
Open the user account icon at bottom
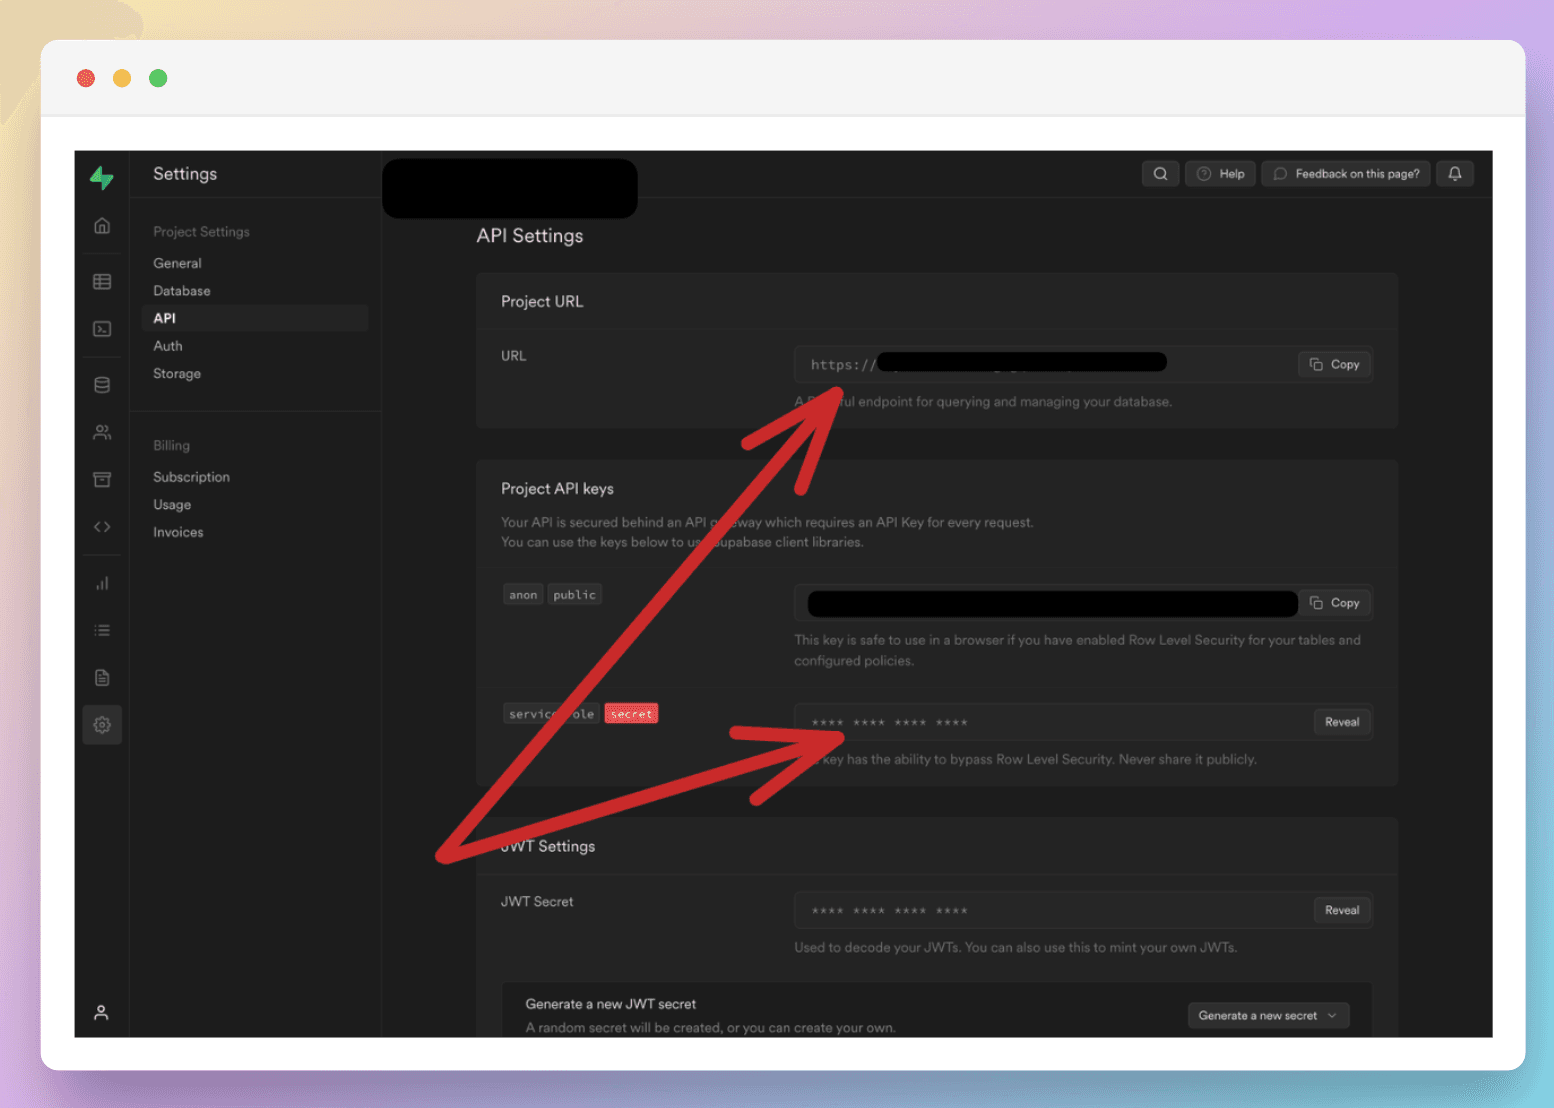click(101, 1013)
